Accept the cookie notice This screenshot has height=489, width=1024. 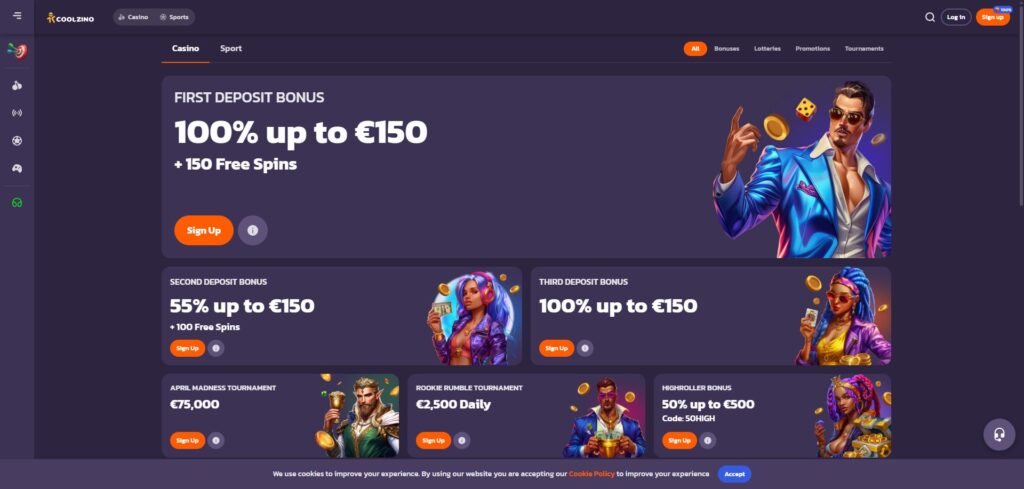click(735, 474)
